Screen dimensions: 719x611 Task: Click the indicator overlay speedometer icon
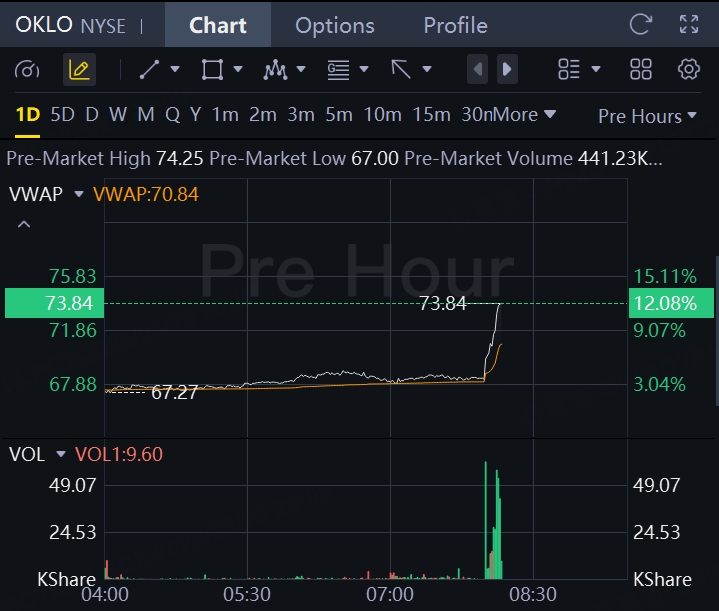point(27,70)
